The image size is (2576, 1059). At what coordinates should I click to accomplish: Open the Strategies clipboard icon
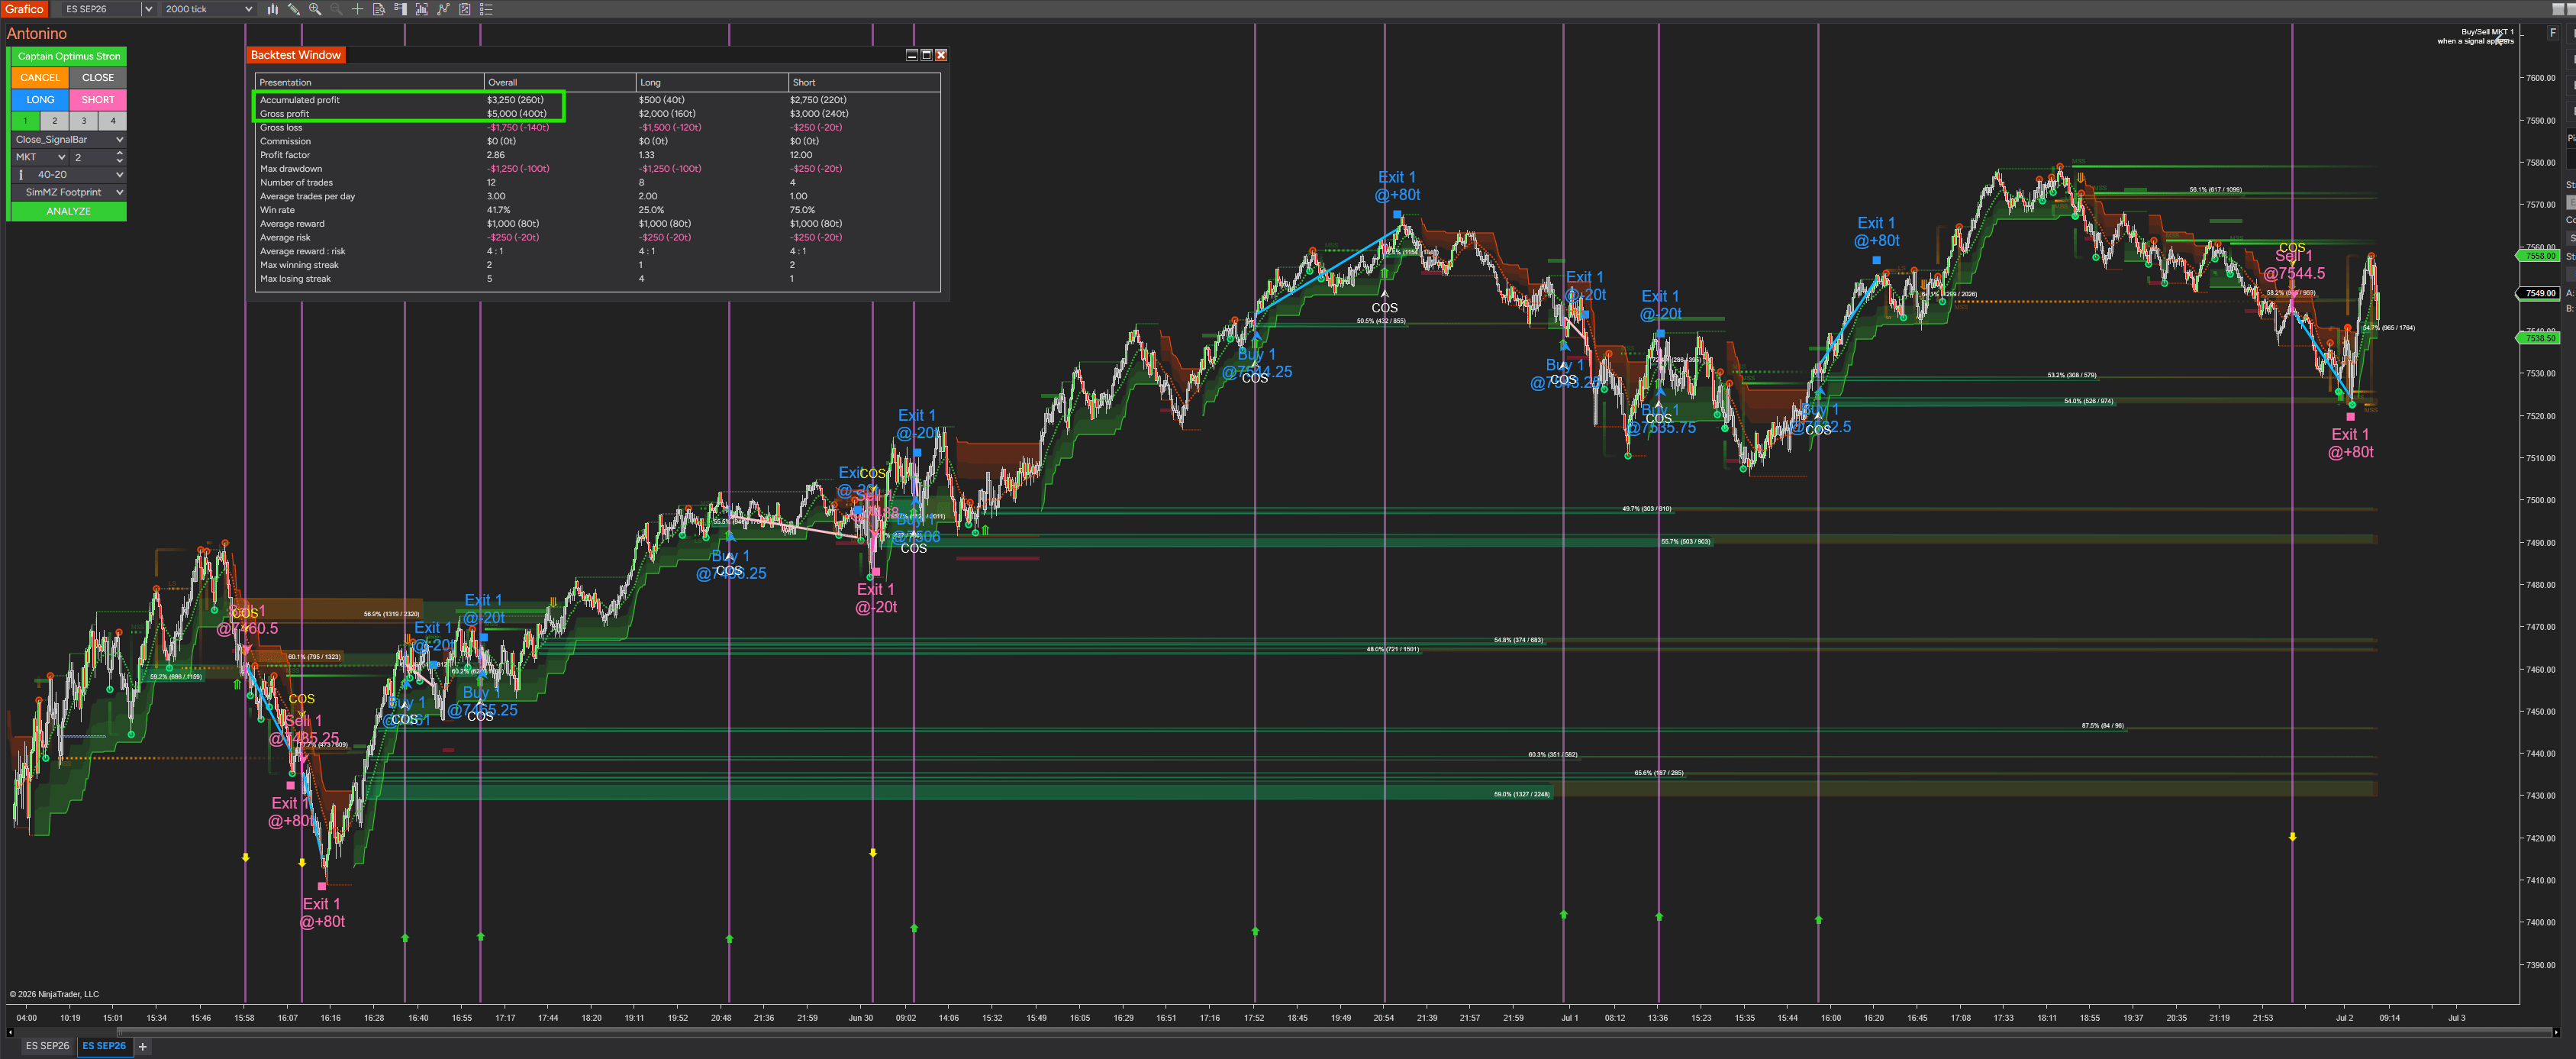465,9
